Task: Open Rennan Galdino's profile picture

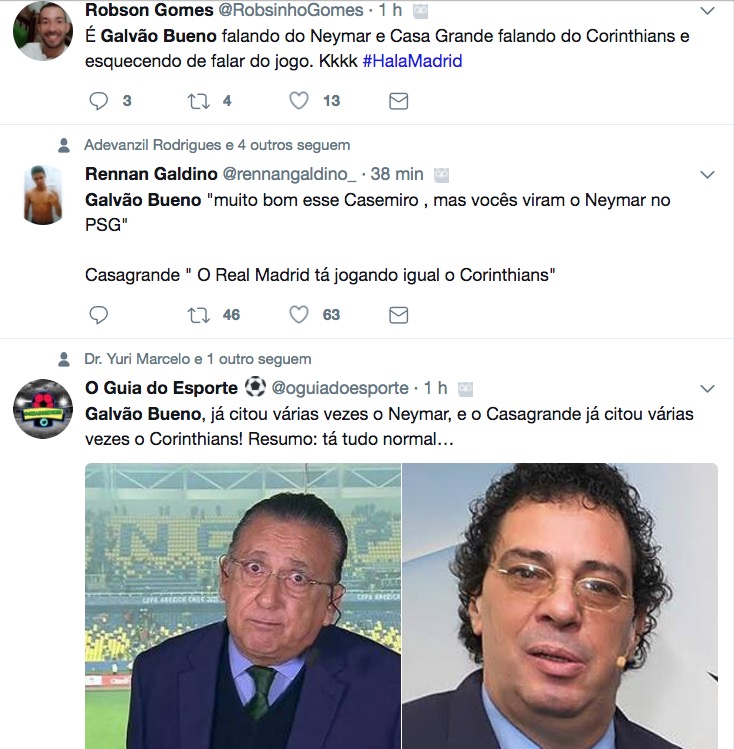Action: 43,195
